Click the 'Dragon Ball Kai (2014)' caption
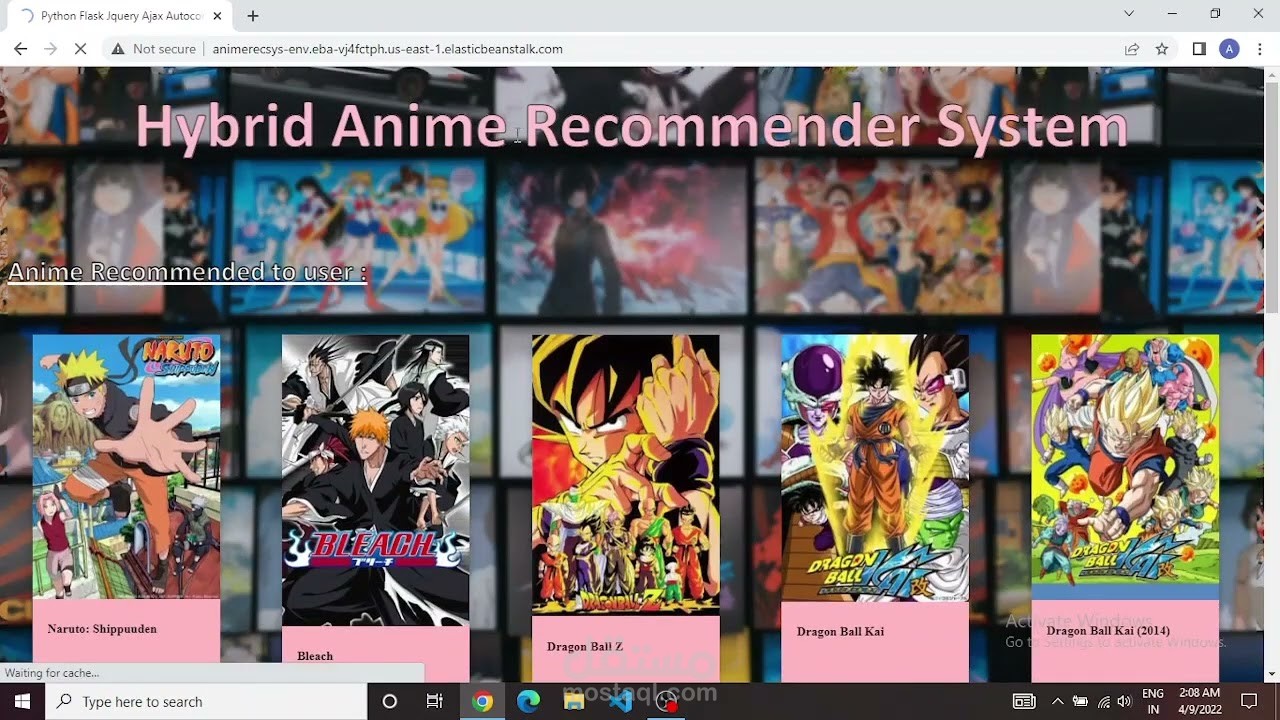 (1108, 631)
